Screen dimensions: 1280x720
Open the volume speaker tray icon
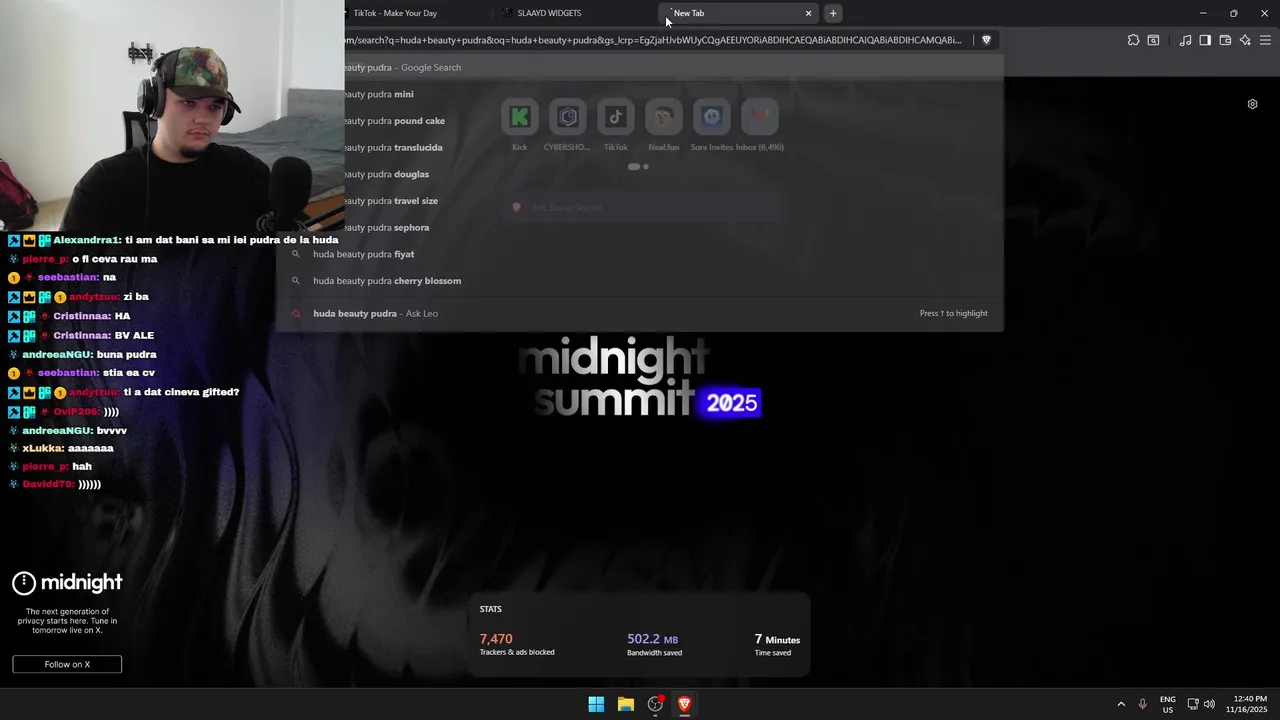click(1209, 704)
